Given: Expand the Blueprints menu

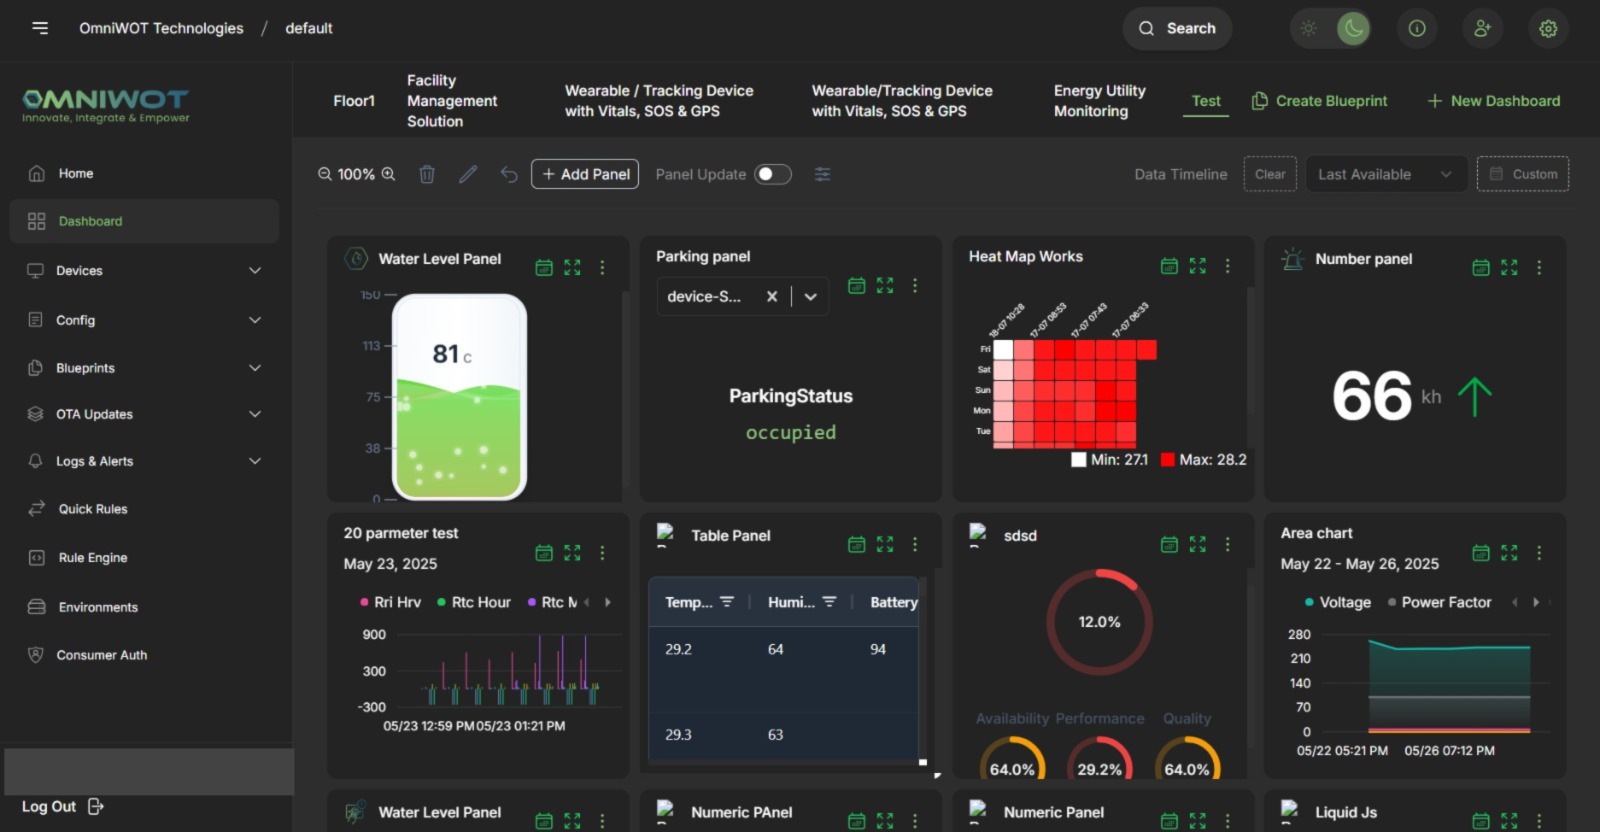Looking at the screenshot, I should (144, 368).
